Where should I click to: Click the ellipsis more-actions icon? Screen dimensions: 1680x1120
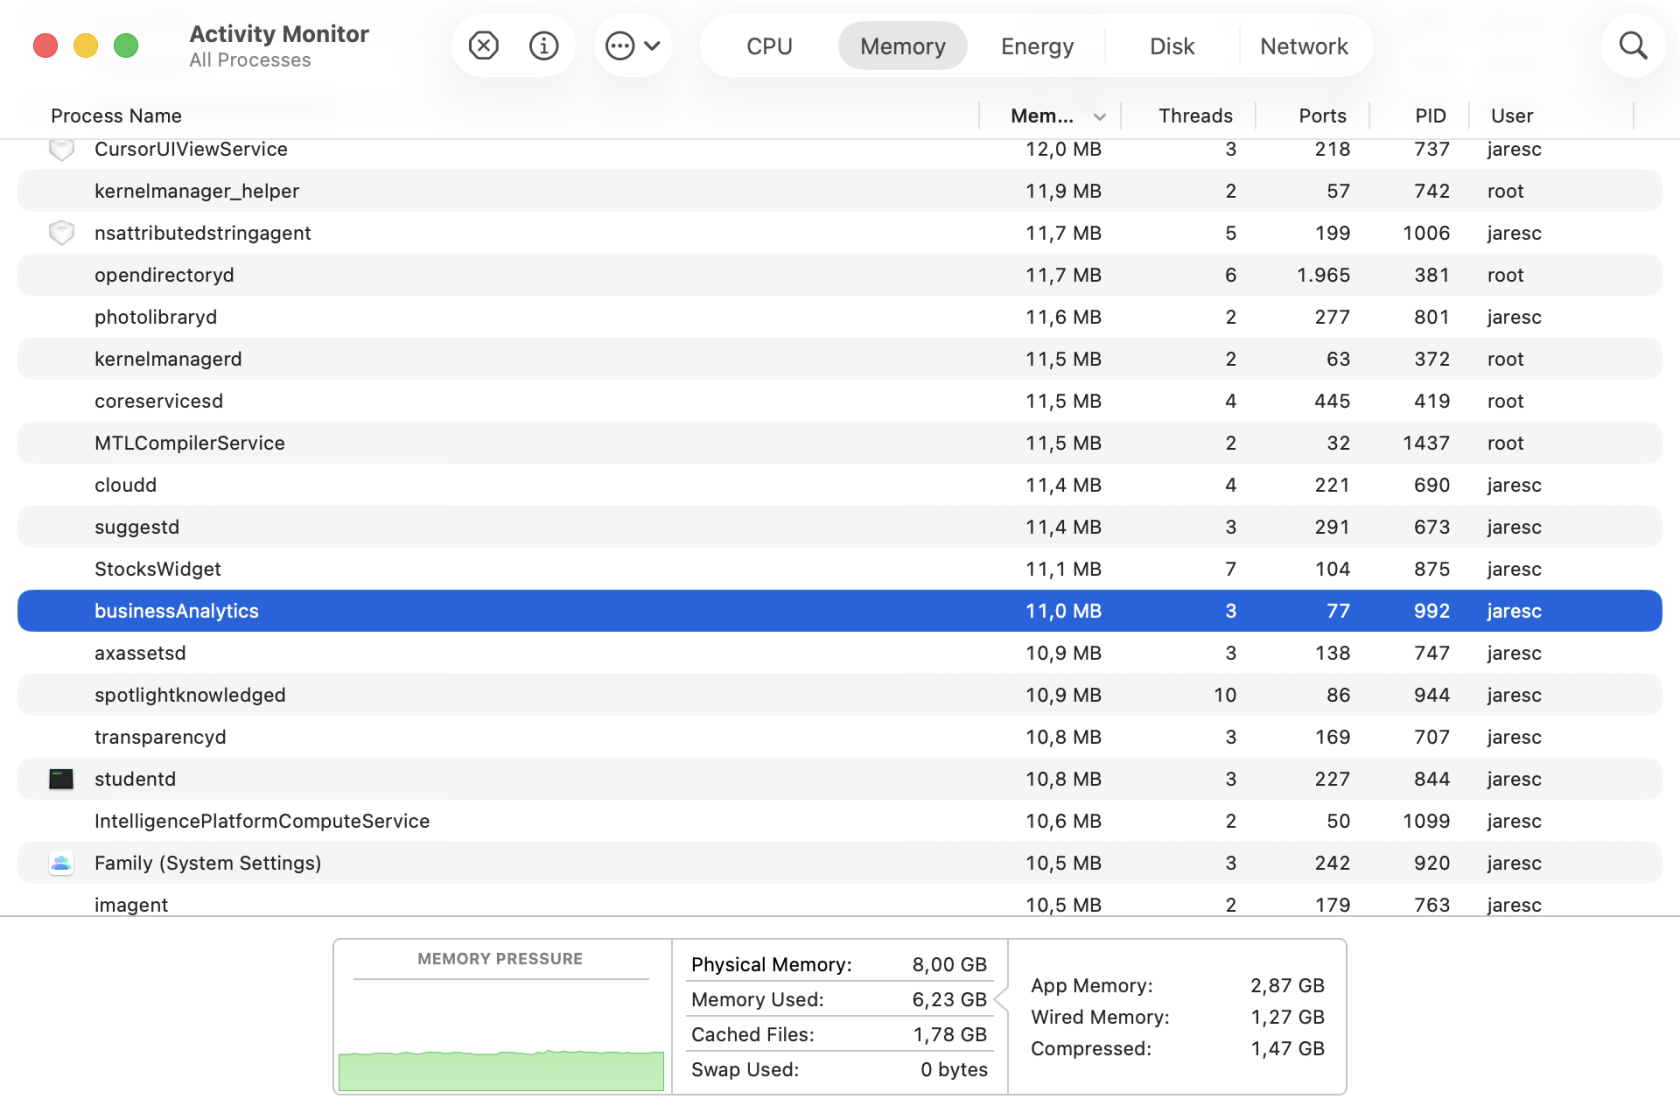620,46
